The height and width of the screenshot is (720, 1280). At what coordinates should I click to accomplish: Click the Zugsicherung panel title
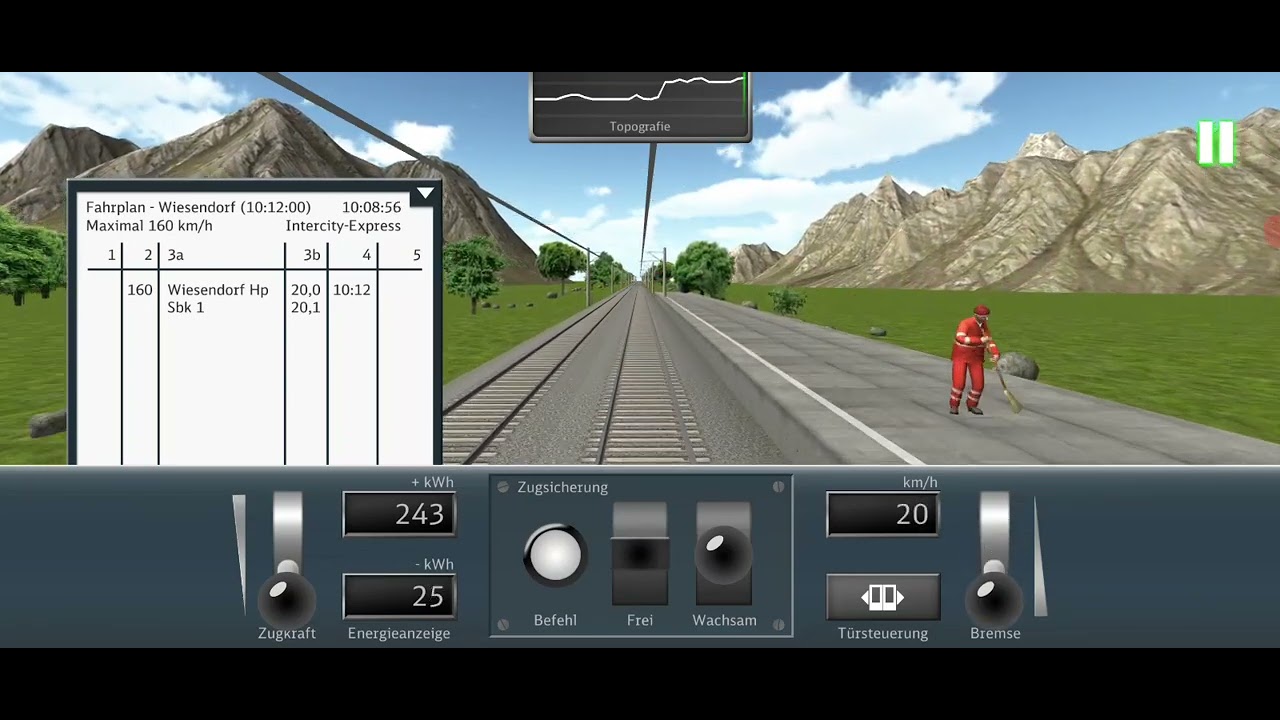point(562,487)
